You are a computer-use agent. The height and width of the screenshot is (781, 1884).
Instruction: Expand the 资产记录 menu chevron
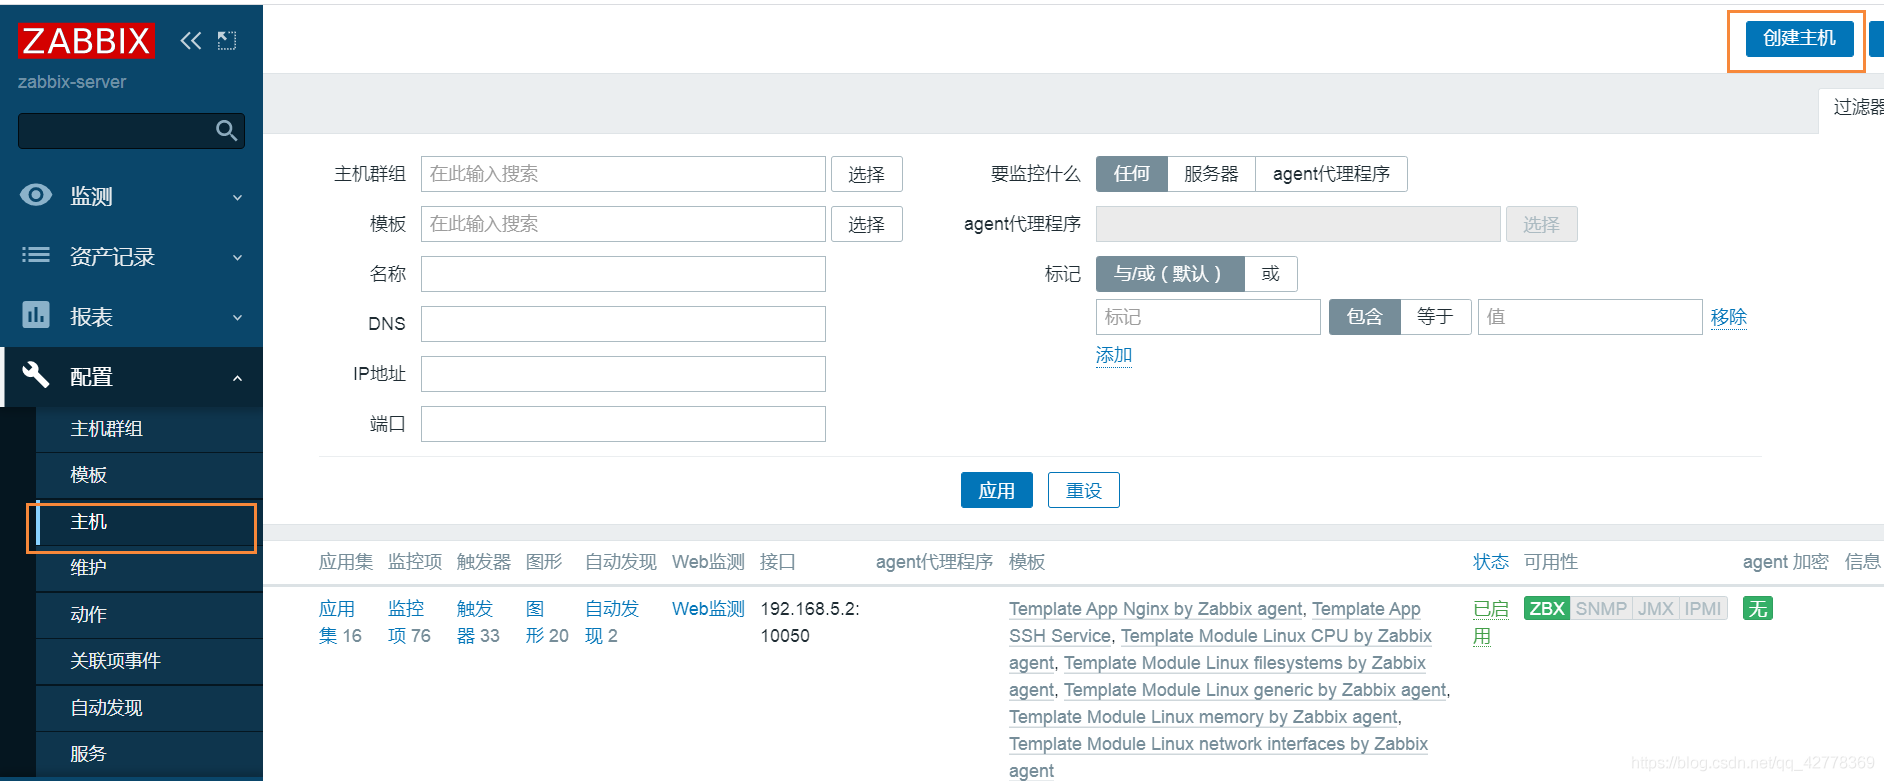(x=238, y=258)
